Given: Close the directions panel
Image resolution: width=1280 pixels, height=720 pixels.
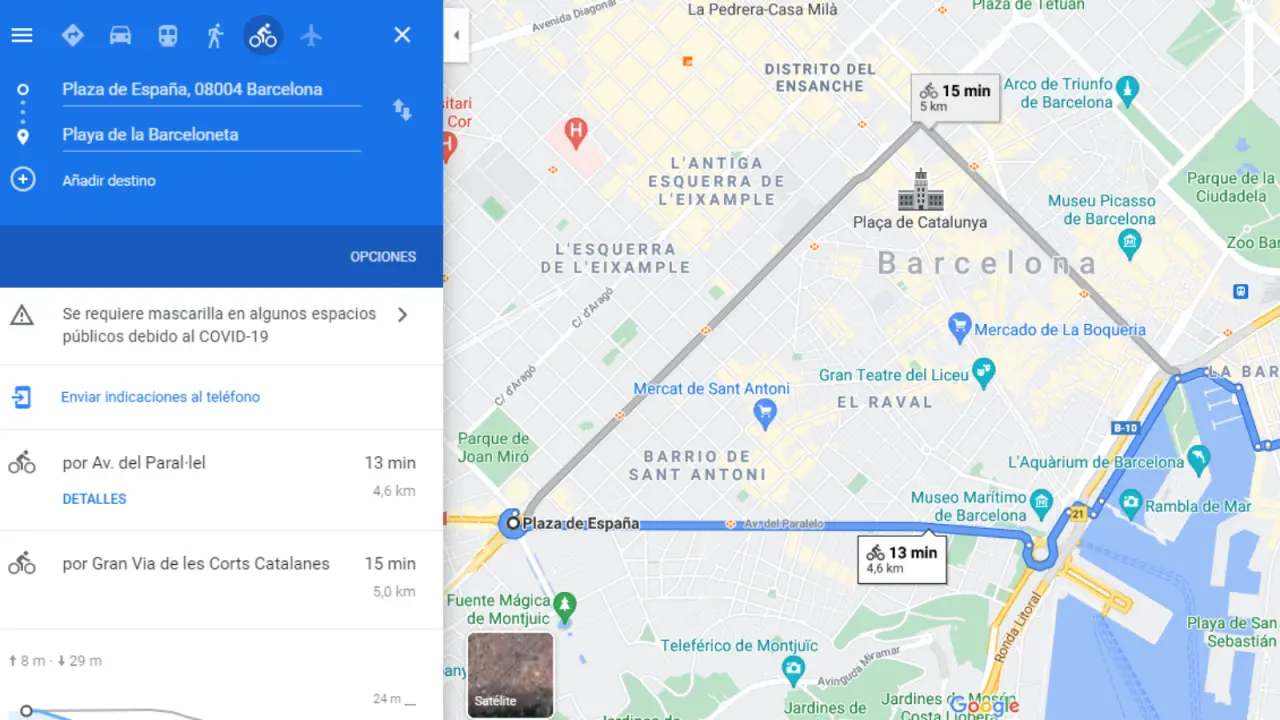Looking at the screenshot, I should coord(402,35).
